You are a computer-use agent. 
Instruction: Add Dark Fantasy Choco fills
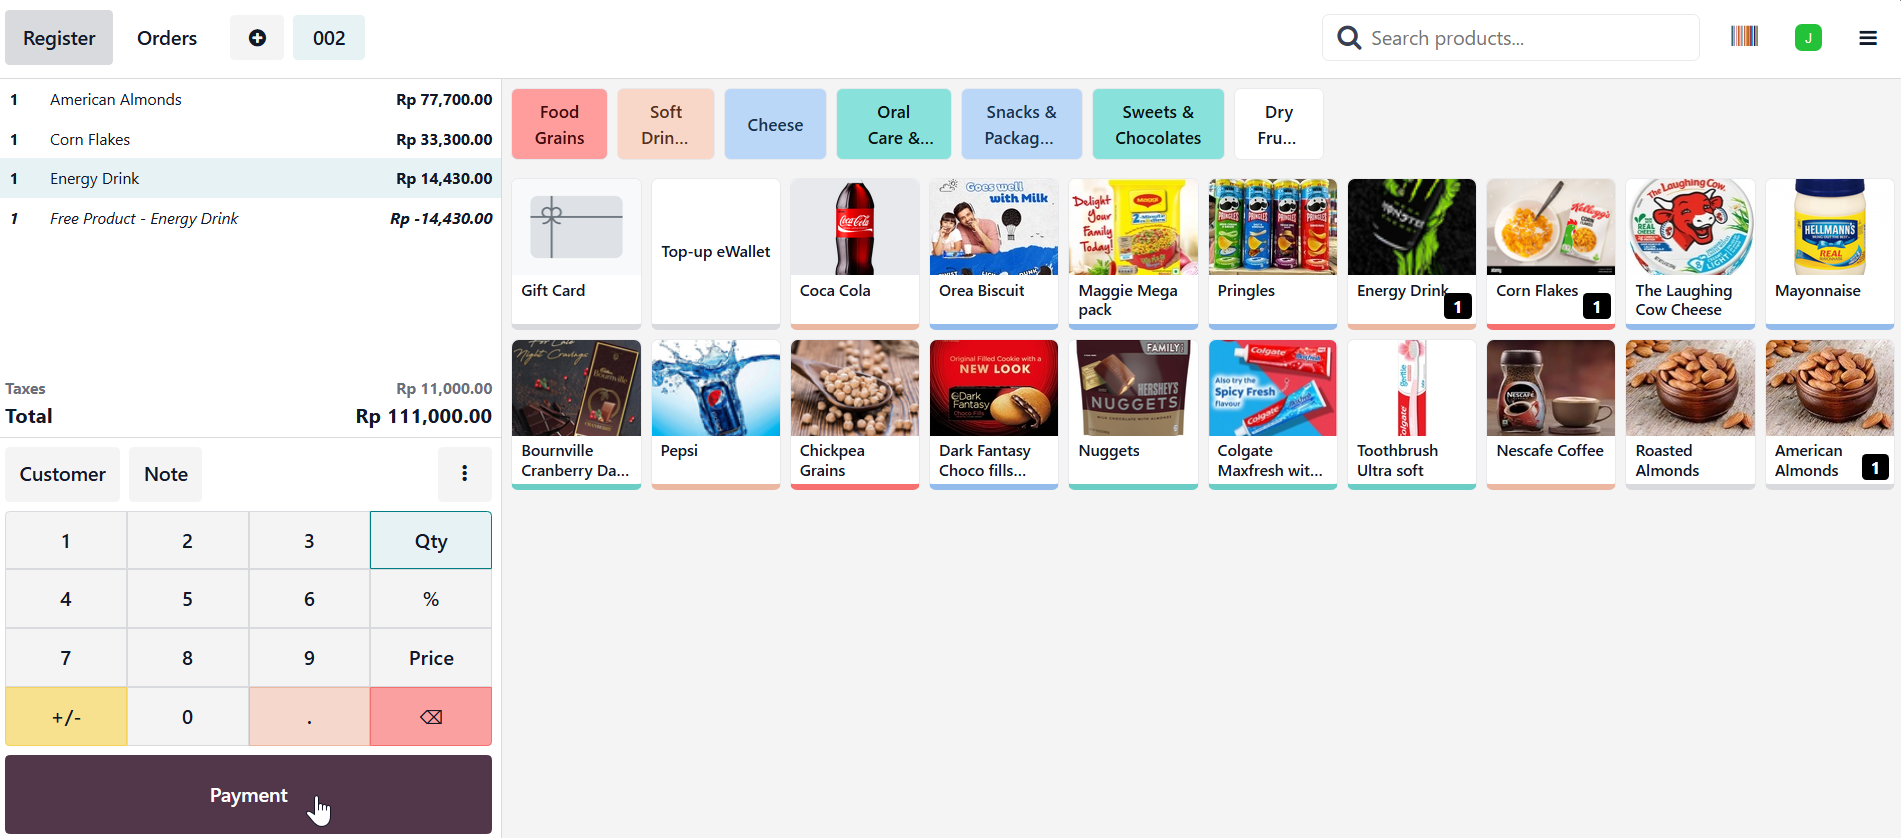pyautogui.click(x=993, y=414)
